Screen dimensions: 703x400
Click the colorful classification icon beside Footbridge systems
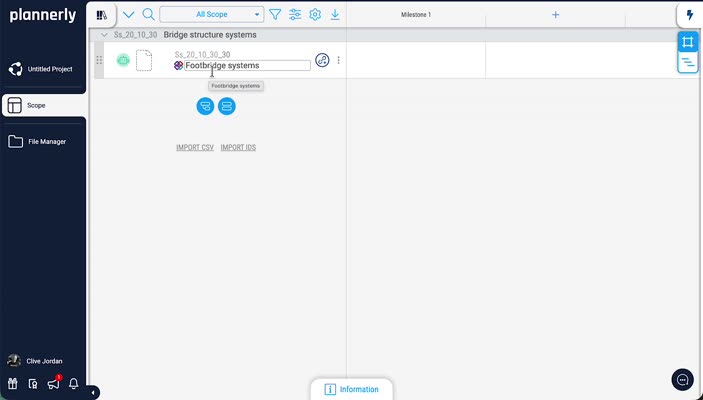[178, 65]
